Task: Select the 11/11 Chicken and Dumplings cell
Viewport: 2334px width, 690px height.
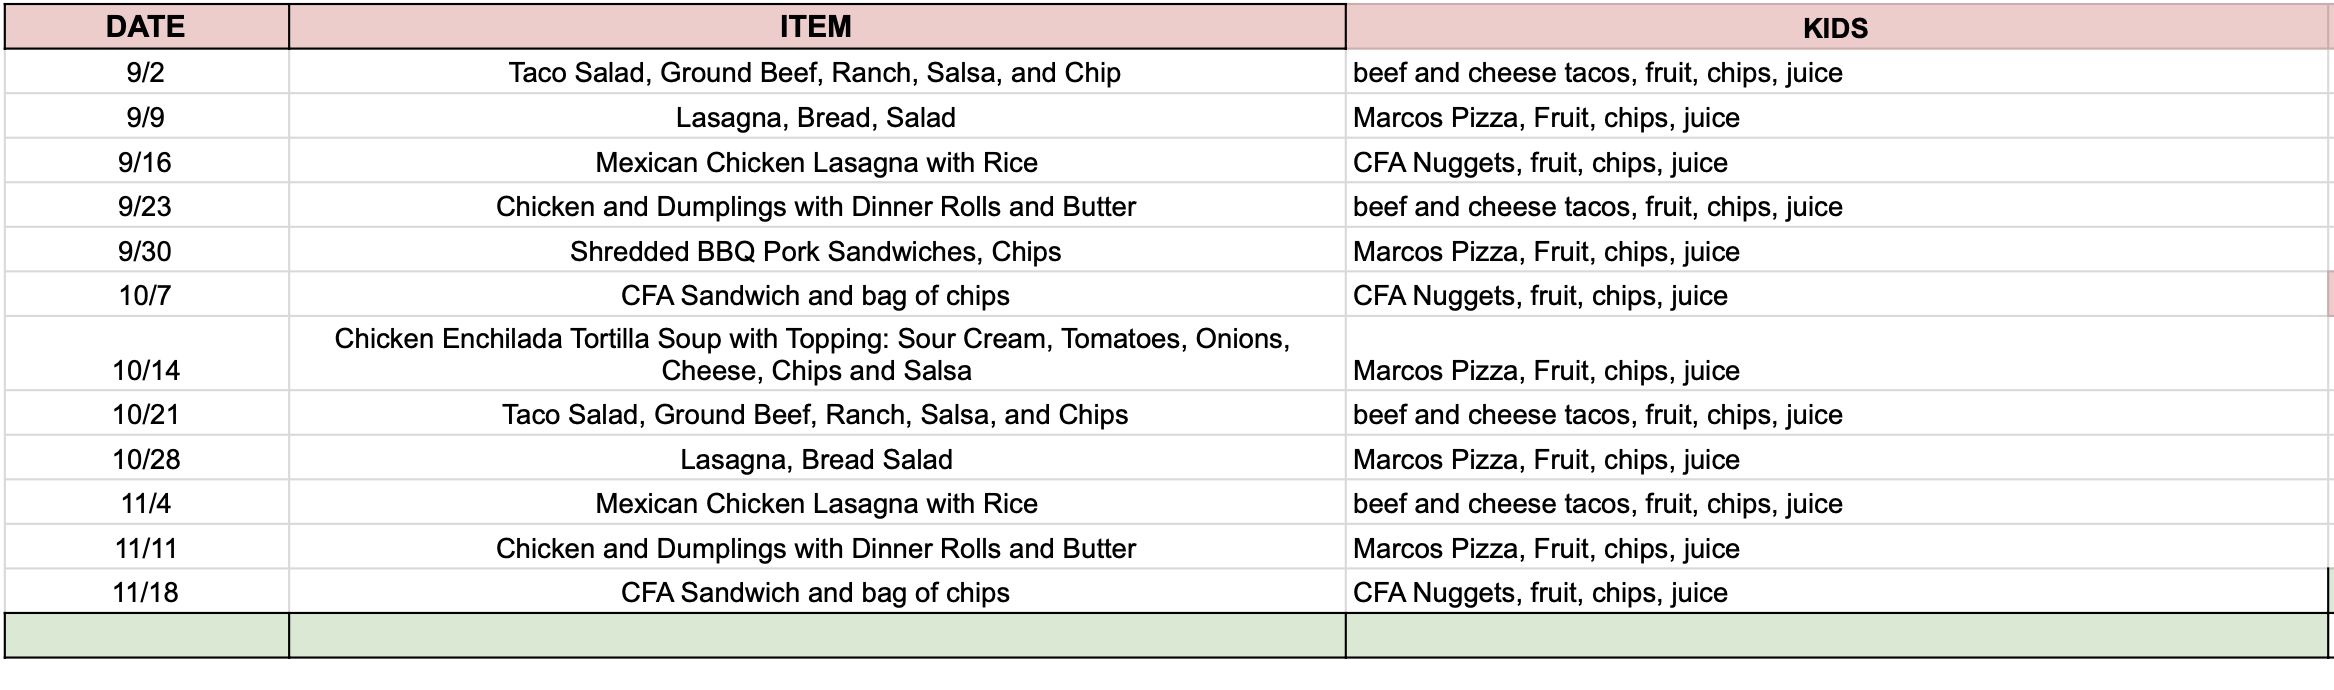Action: 817,547
